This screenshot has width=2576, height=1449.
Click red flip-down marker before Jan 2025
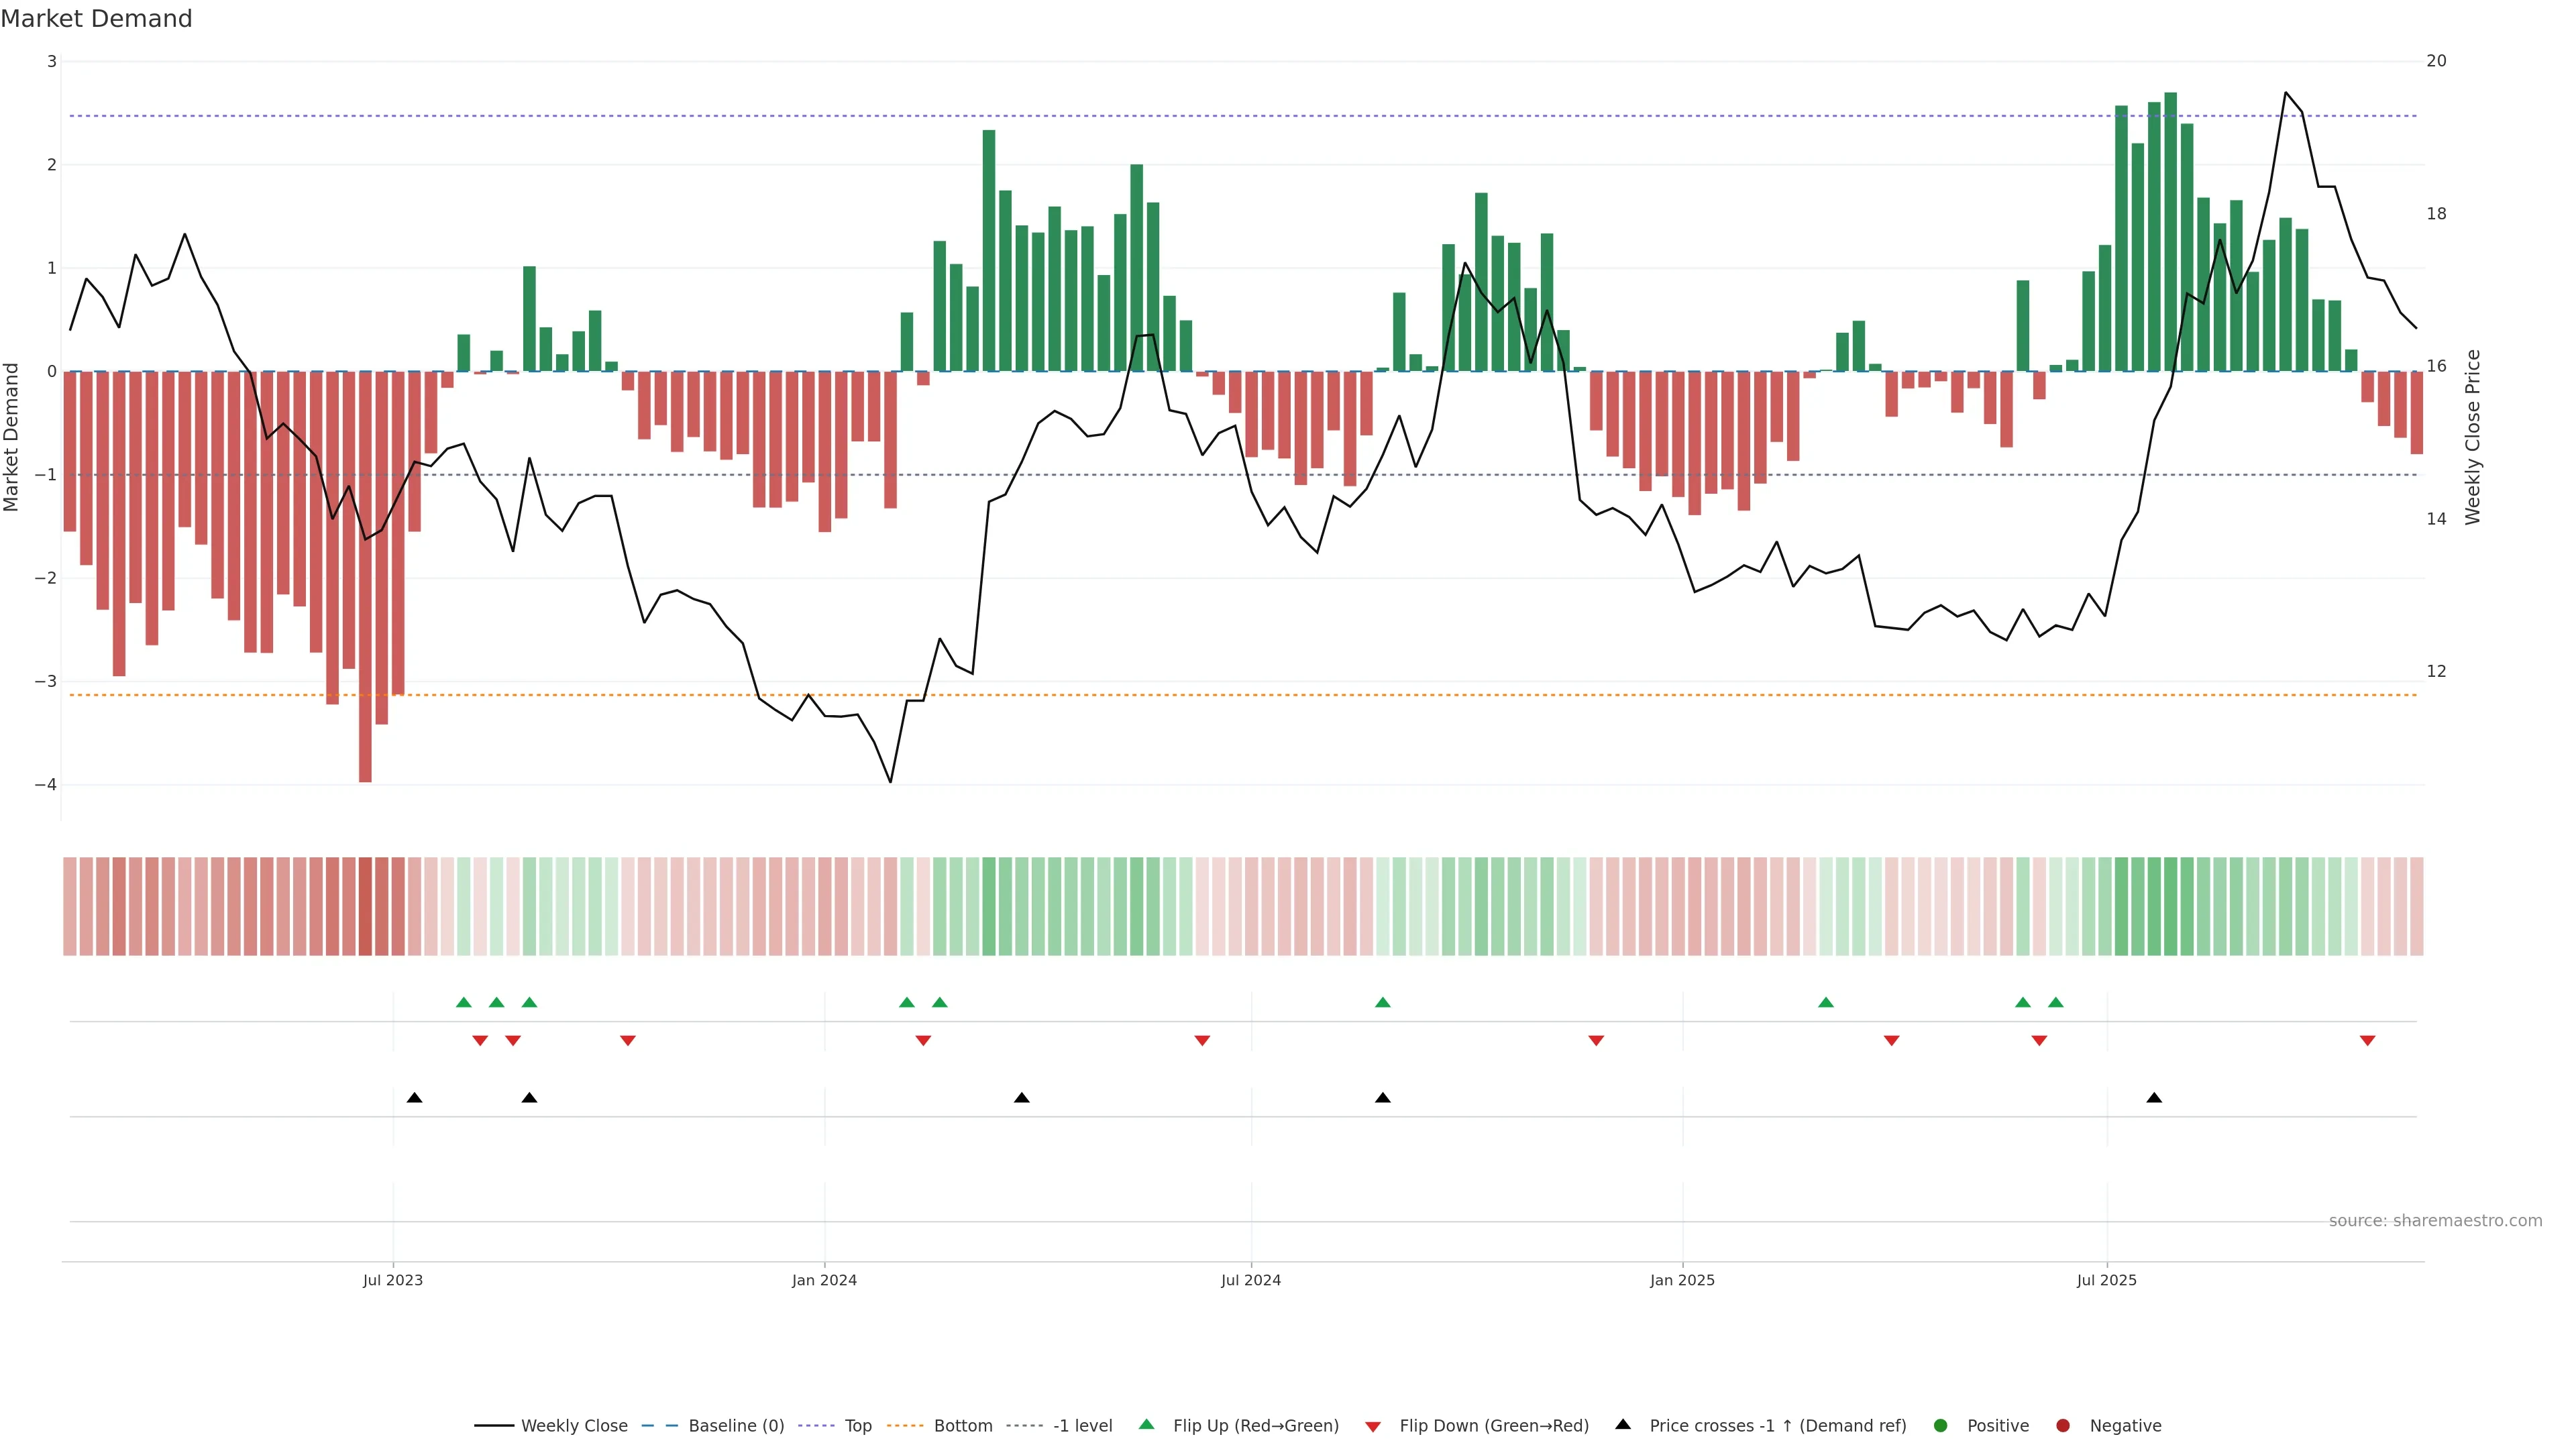(1596, 1041)
